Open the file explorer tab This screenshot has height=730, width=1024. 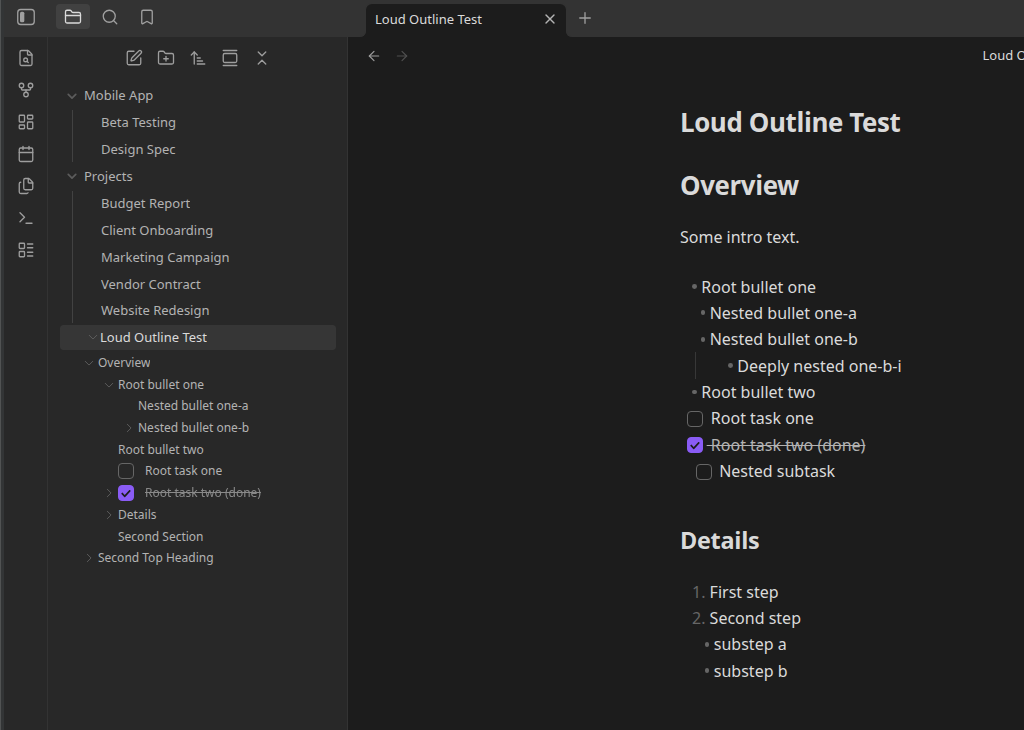pos(73,17)
